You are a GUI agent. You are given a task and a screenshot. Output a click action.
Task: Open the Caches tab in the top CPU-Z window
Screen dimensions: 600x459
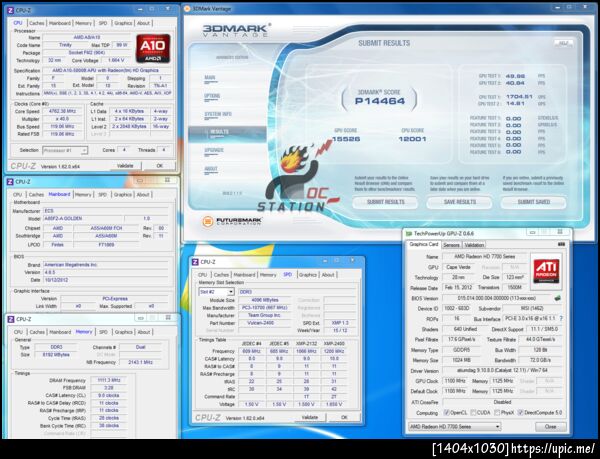(37, 23)
